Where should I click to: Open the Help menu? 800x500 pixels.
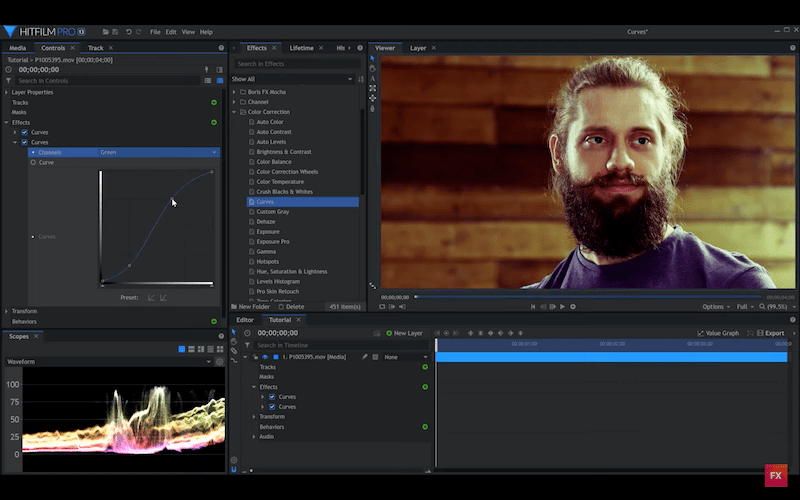coord(206,32)
